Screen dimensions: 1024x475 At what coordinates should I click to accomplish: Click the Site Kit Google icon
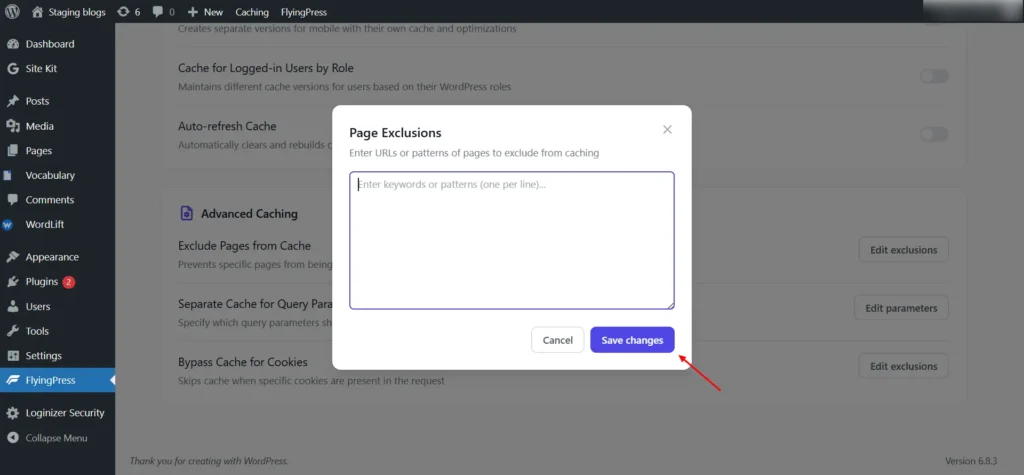(x=13, y=69)
